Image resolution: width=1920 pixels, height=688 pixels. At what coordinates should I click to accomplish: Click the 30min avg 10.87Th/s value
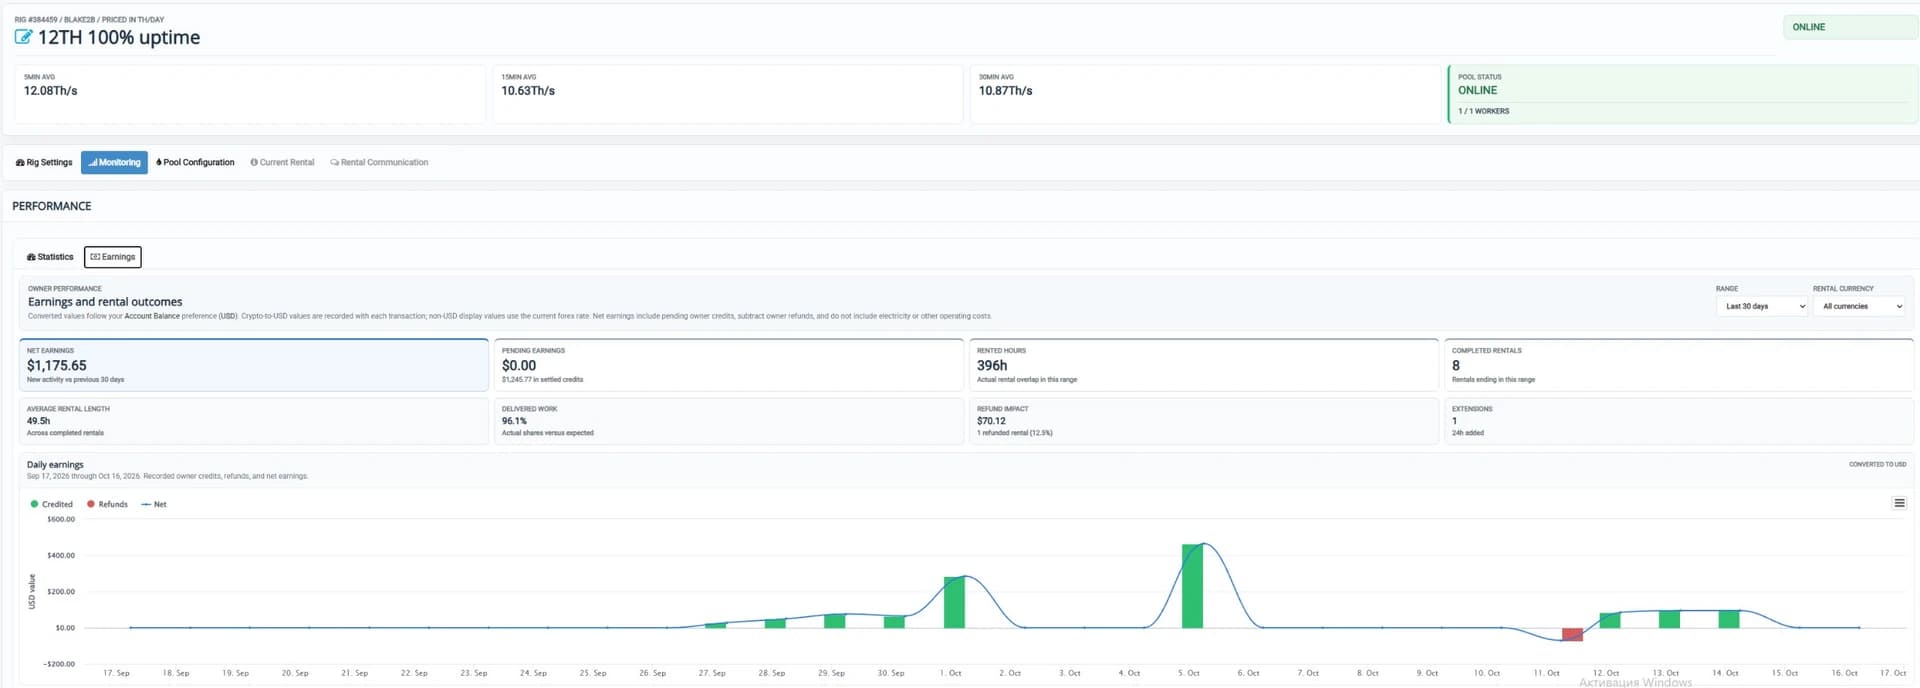coord(1005,91)
